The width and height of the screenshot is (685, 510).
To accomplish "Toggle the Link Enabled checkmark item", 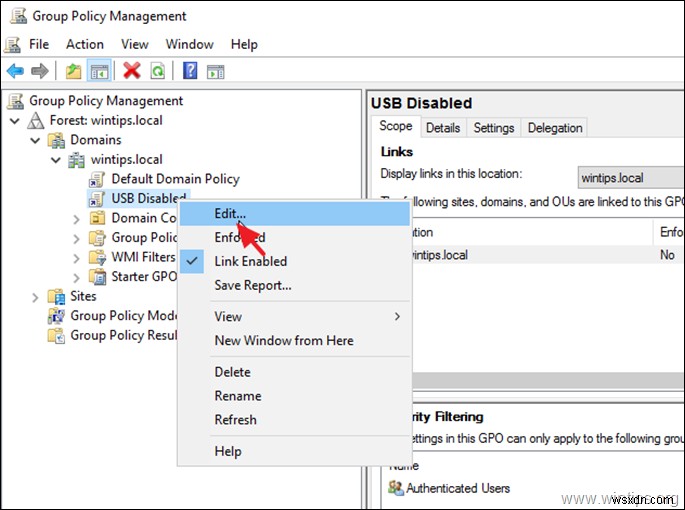I will click(295, 261).
